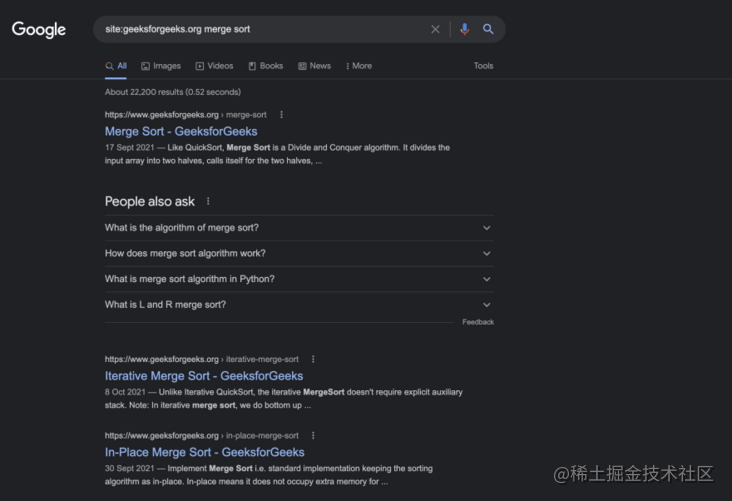This screenshot has width=732, height=501.
Task: Click the geeksforgeeks.org › in-place-merge-sort URL
Action: coord(202,436)
